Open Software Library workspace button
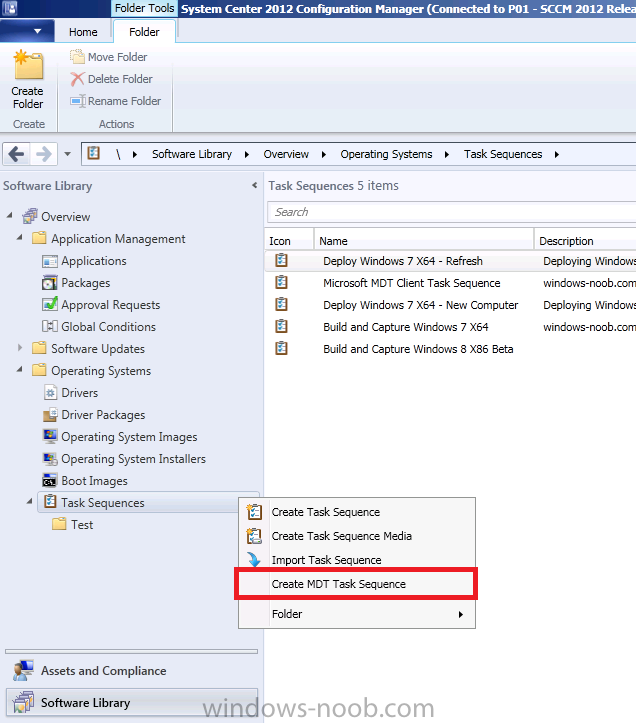 [x=131, y=702]
